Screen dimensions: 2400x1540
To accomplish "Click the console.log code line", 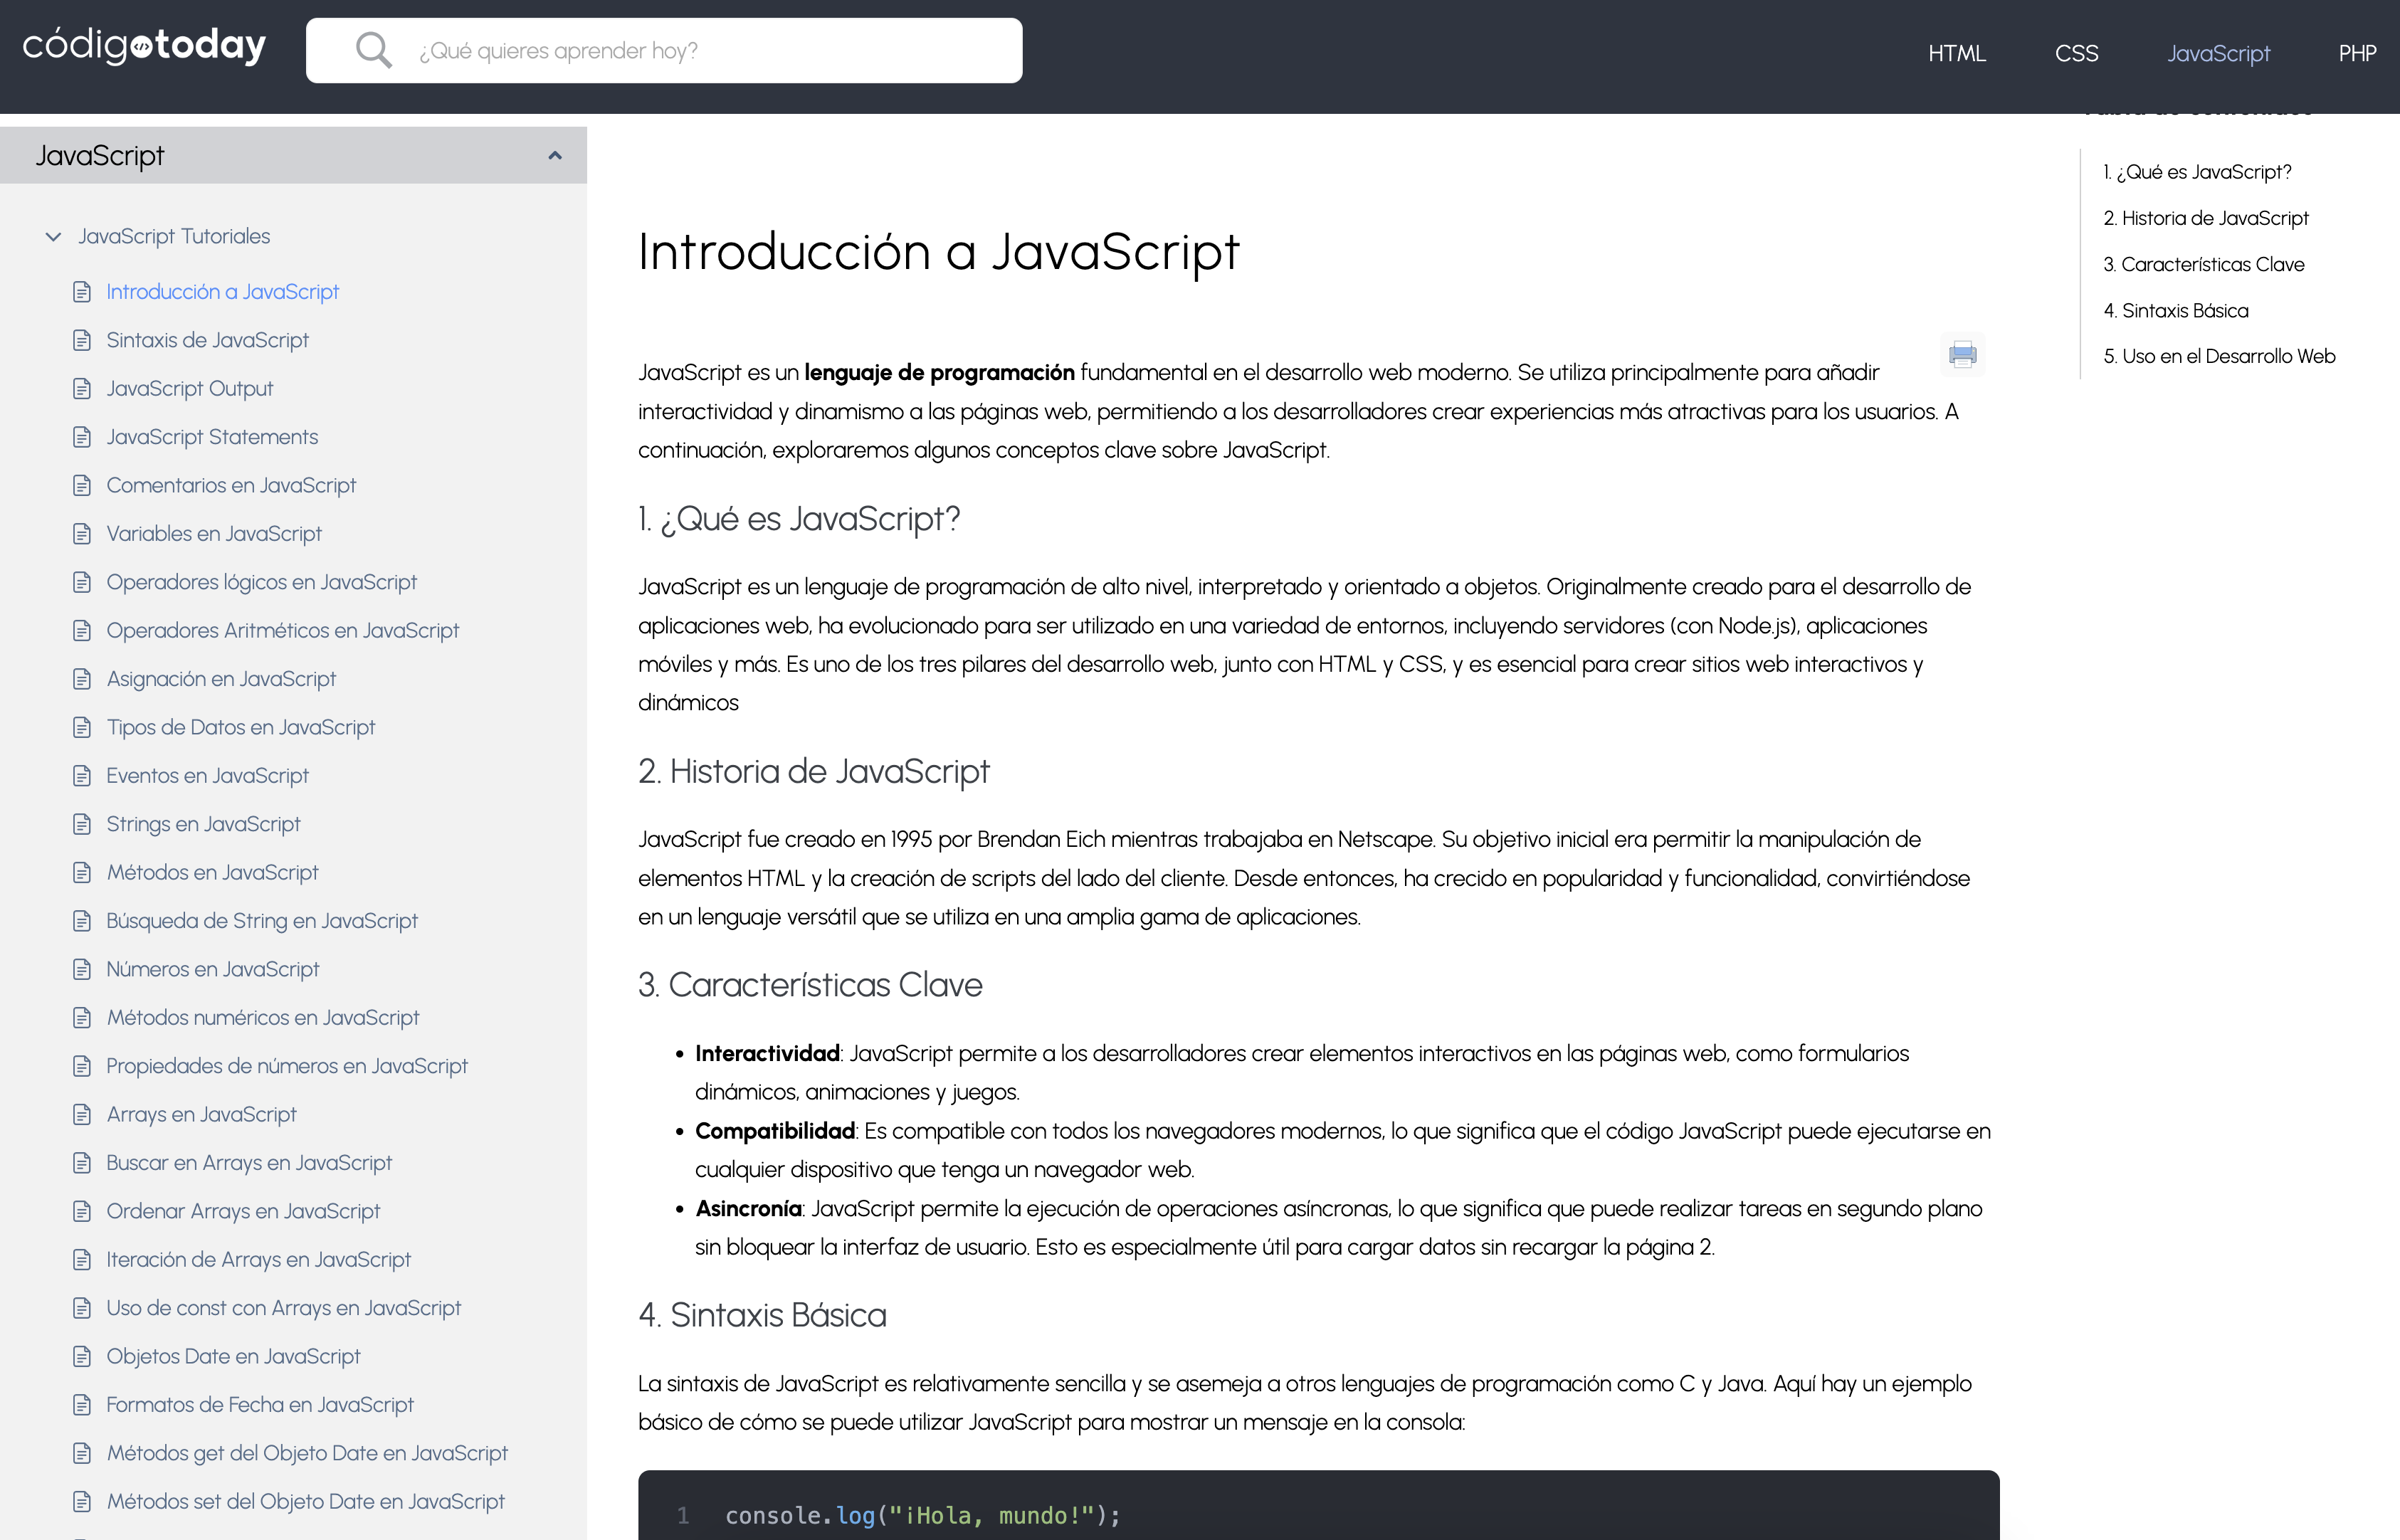I will 922,1516.
